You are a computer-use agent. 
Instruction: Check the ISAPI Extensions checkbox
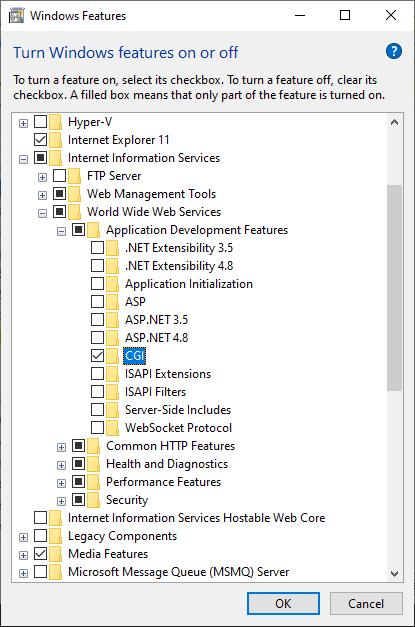(x=98, y=373)
